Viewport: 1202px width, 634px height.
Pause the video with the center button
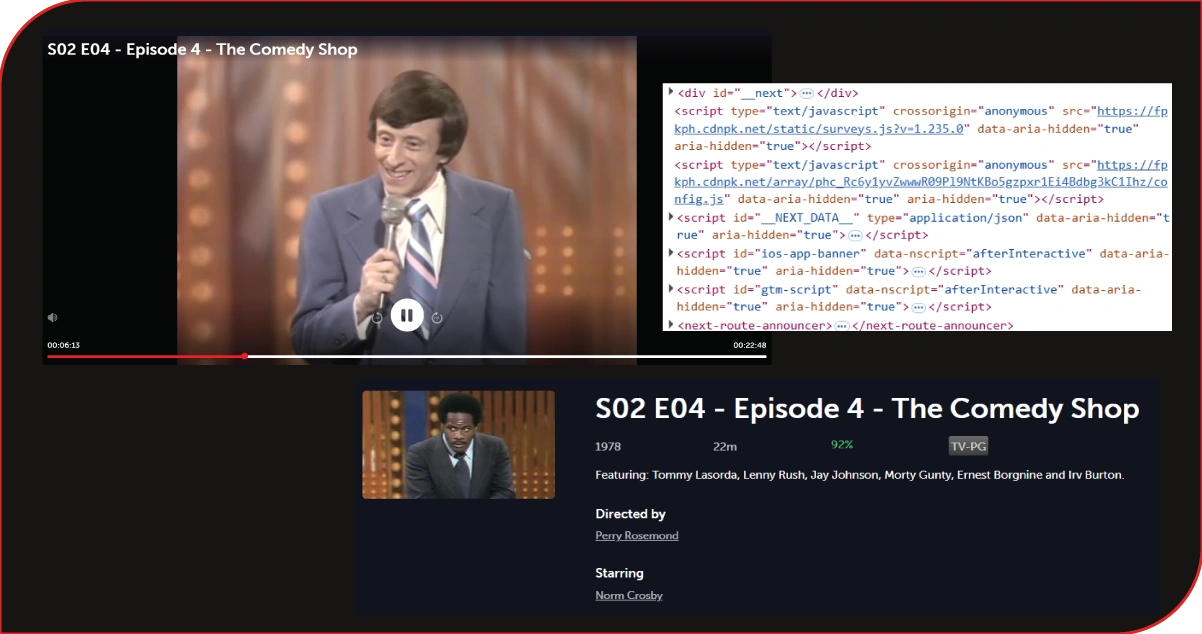407,316
